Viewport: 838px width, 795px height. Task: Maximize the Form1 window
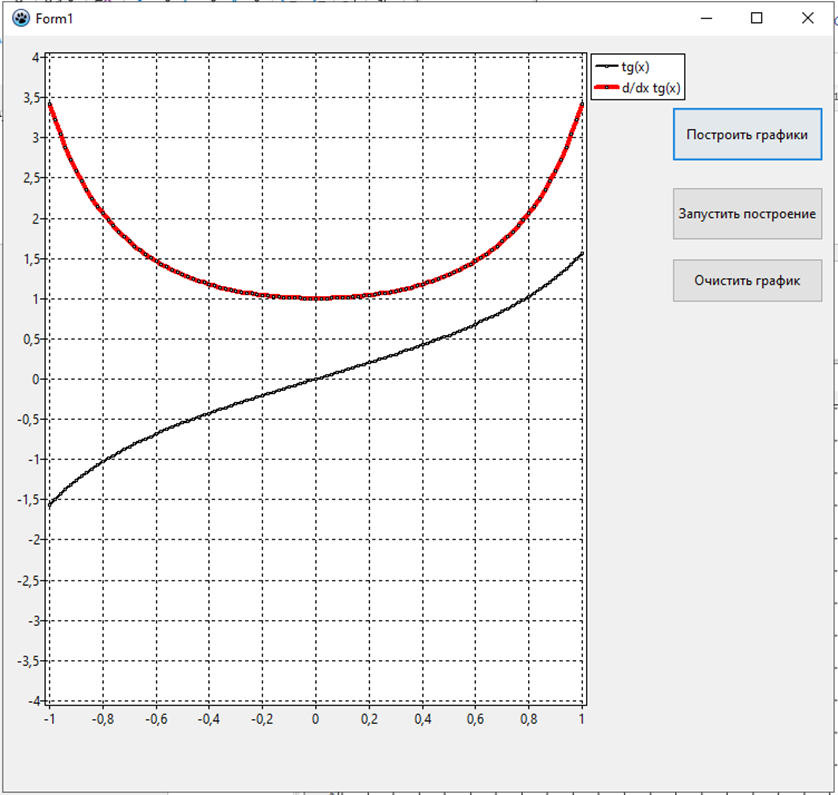(x=757, y=18)
